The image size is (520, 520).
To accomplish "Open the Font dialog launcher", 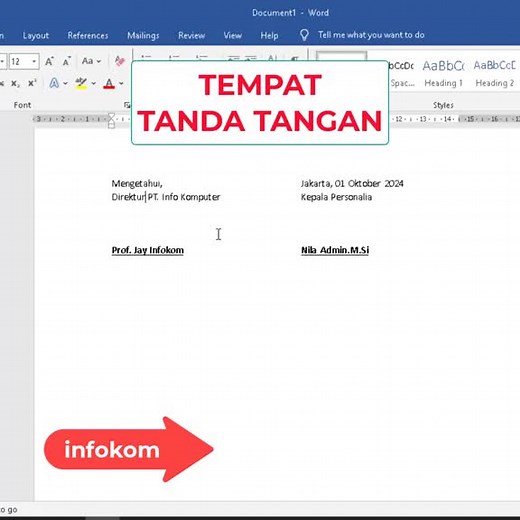I will tap(127, 105).
